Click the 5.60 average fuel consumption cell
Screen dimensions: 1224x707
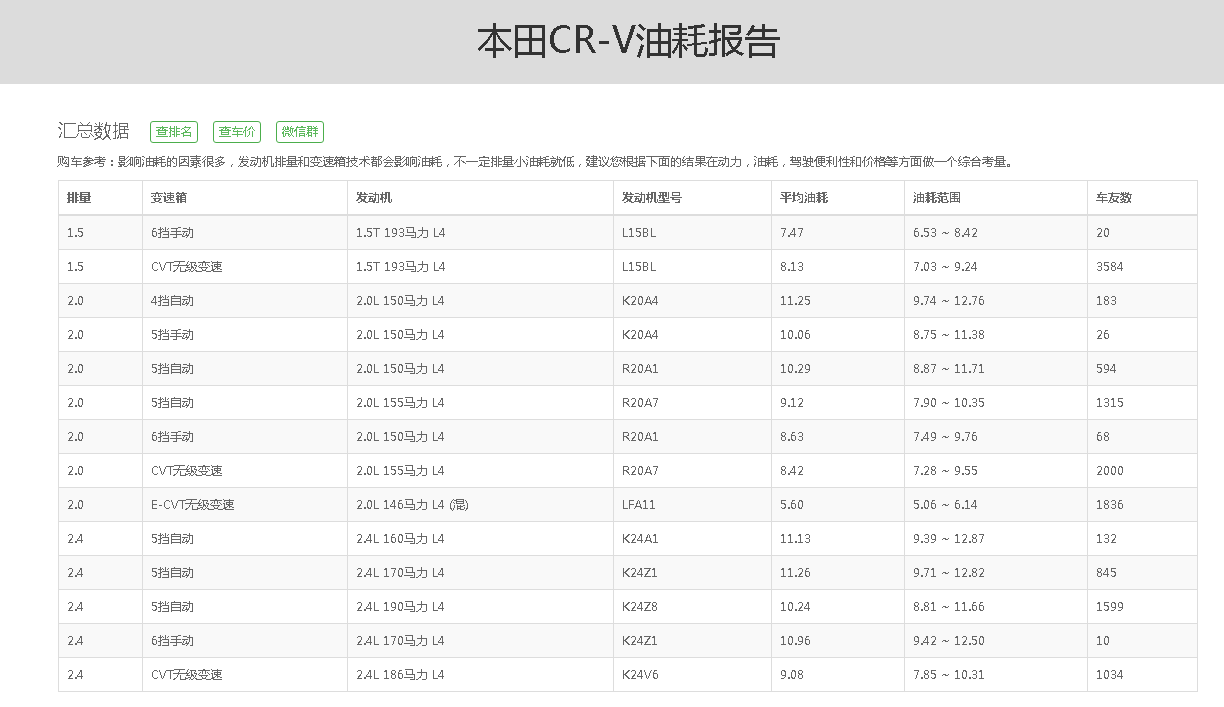tap(792, 505)
